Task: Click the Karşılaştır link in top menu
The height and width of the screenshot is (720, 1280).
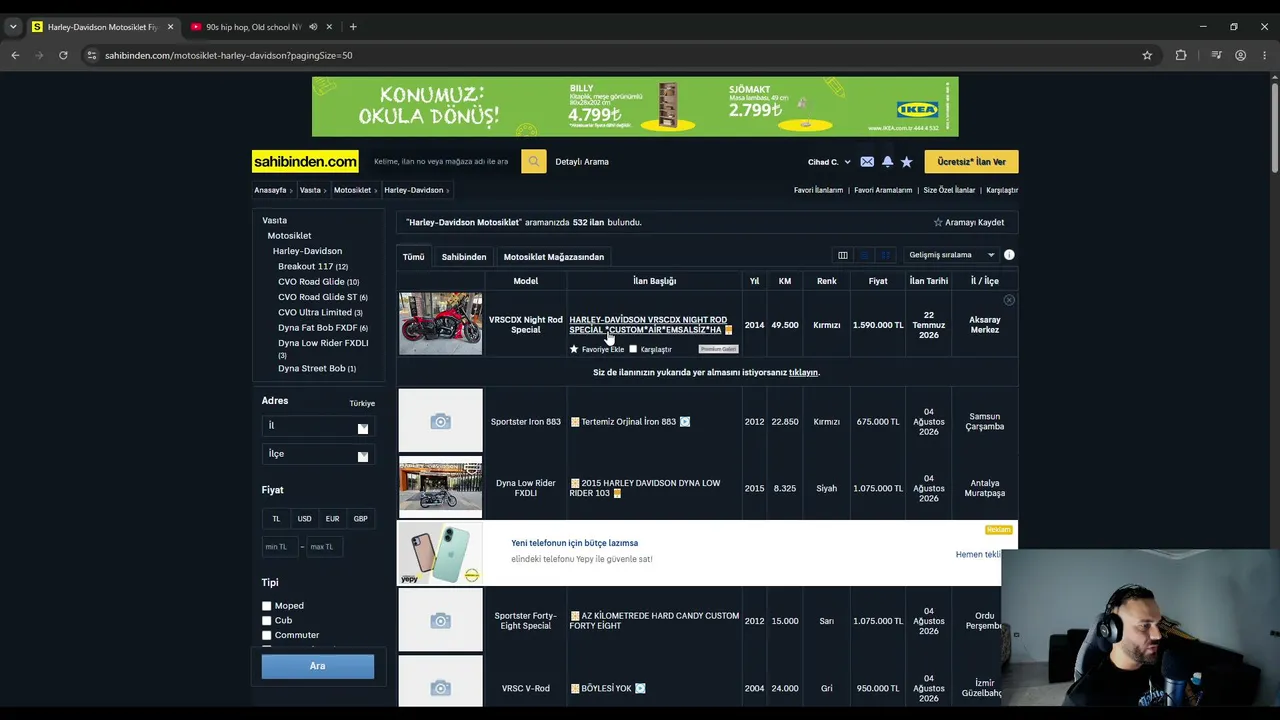Action: [x=1002, y=190]
